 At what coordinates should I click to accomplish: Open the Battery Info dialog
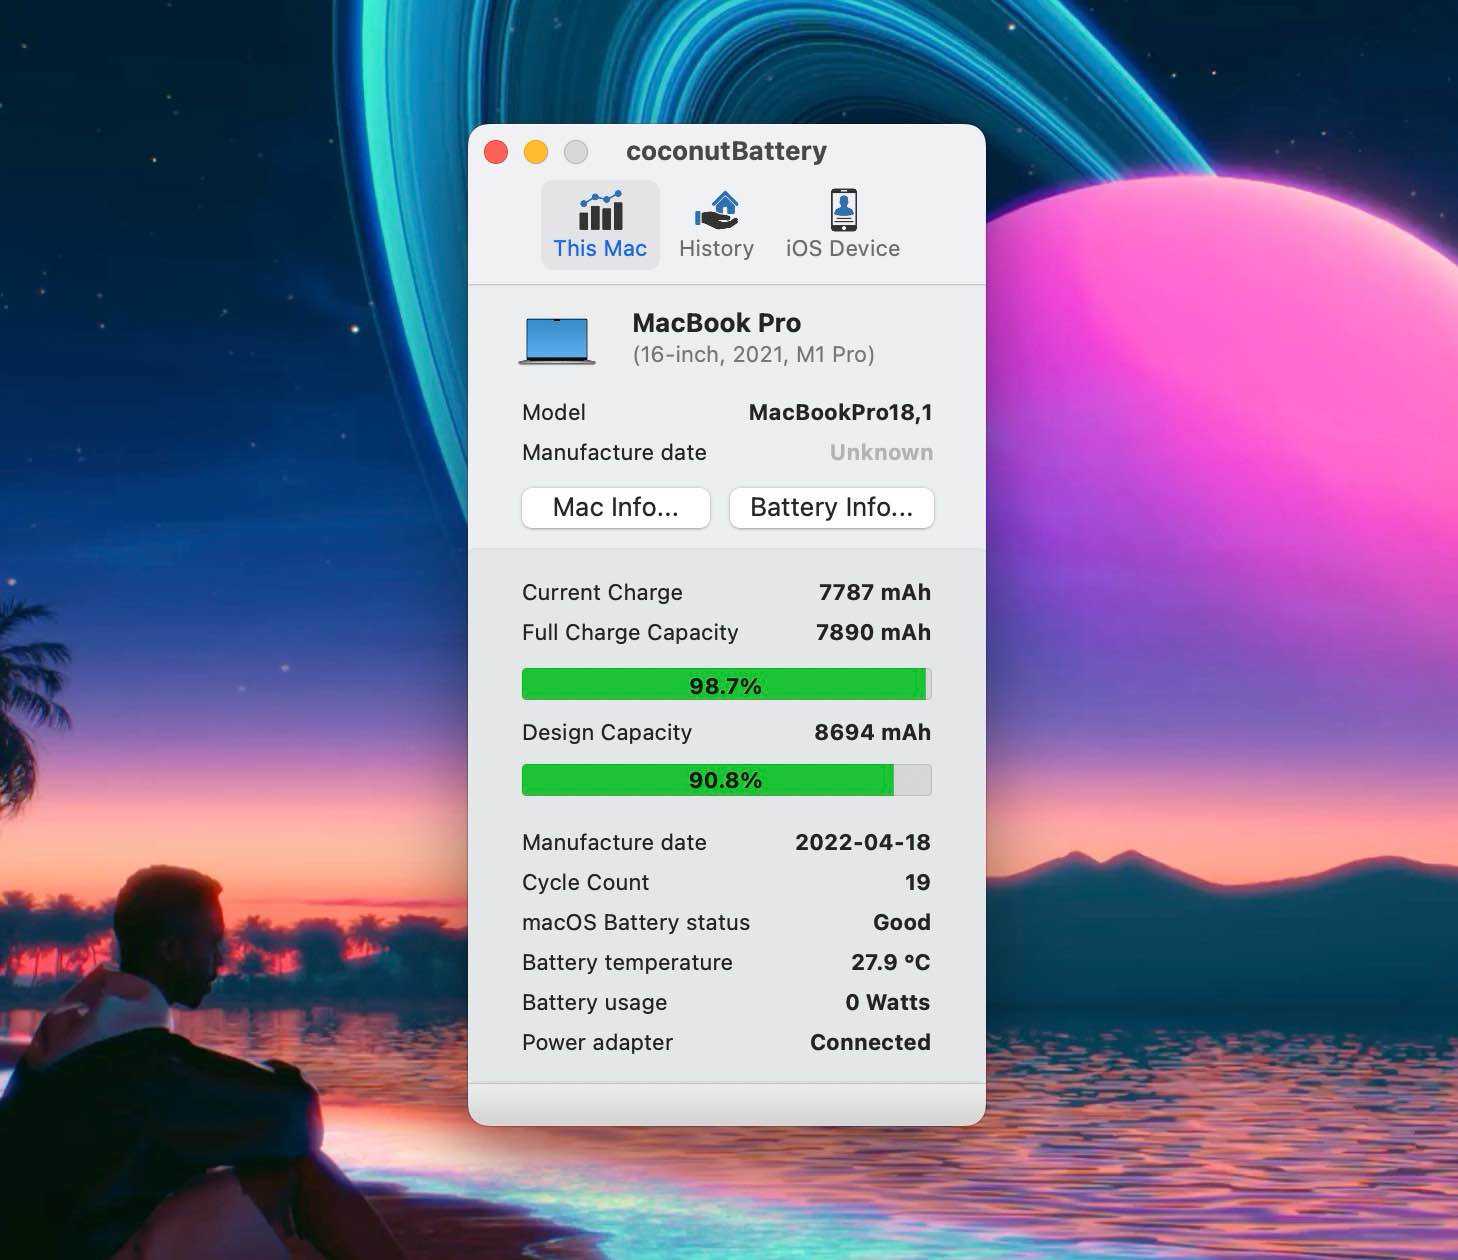(831, 507)
